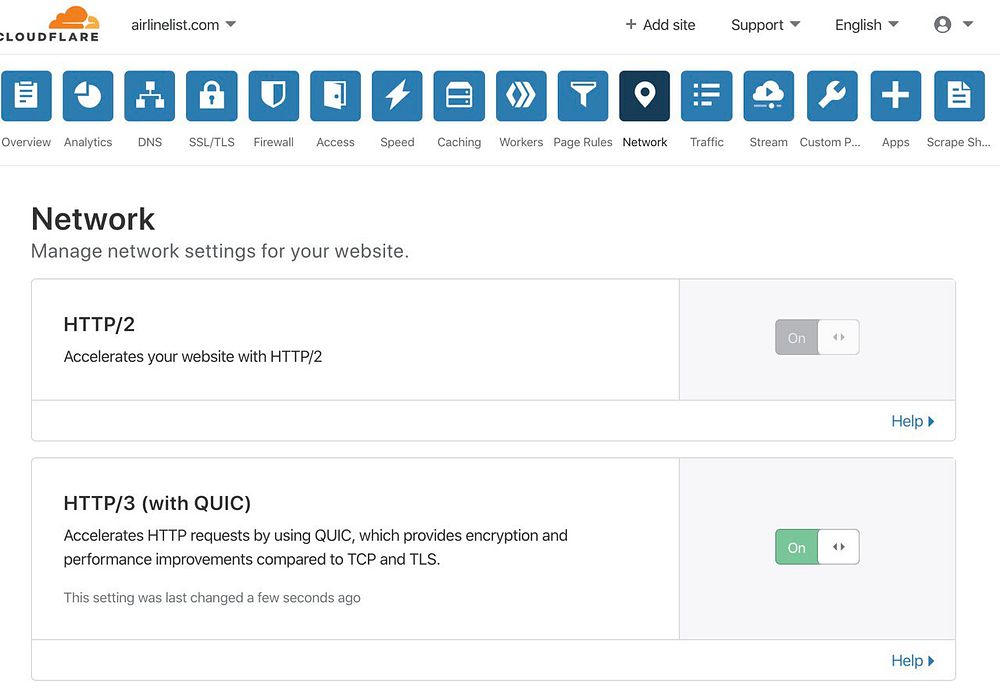Click the Stream tab label

pyautogui.click(x=768, y=142)
